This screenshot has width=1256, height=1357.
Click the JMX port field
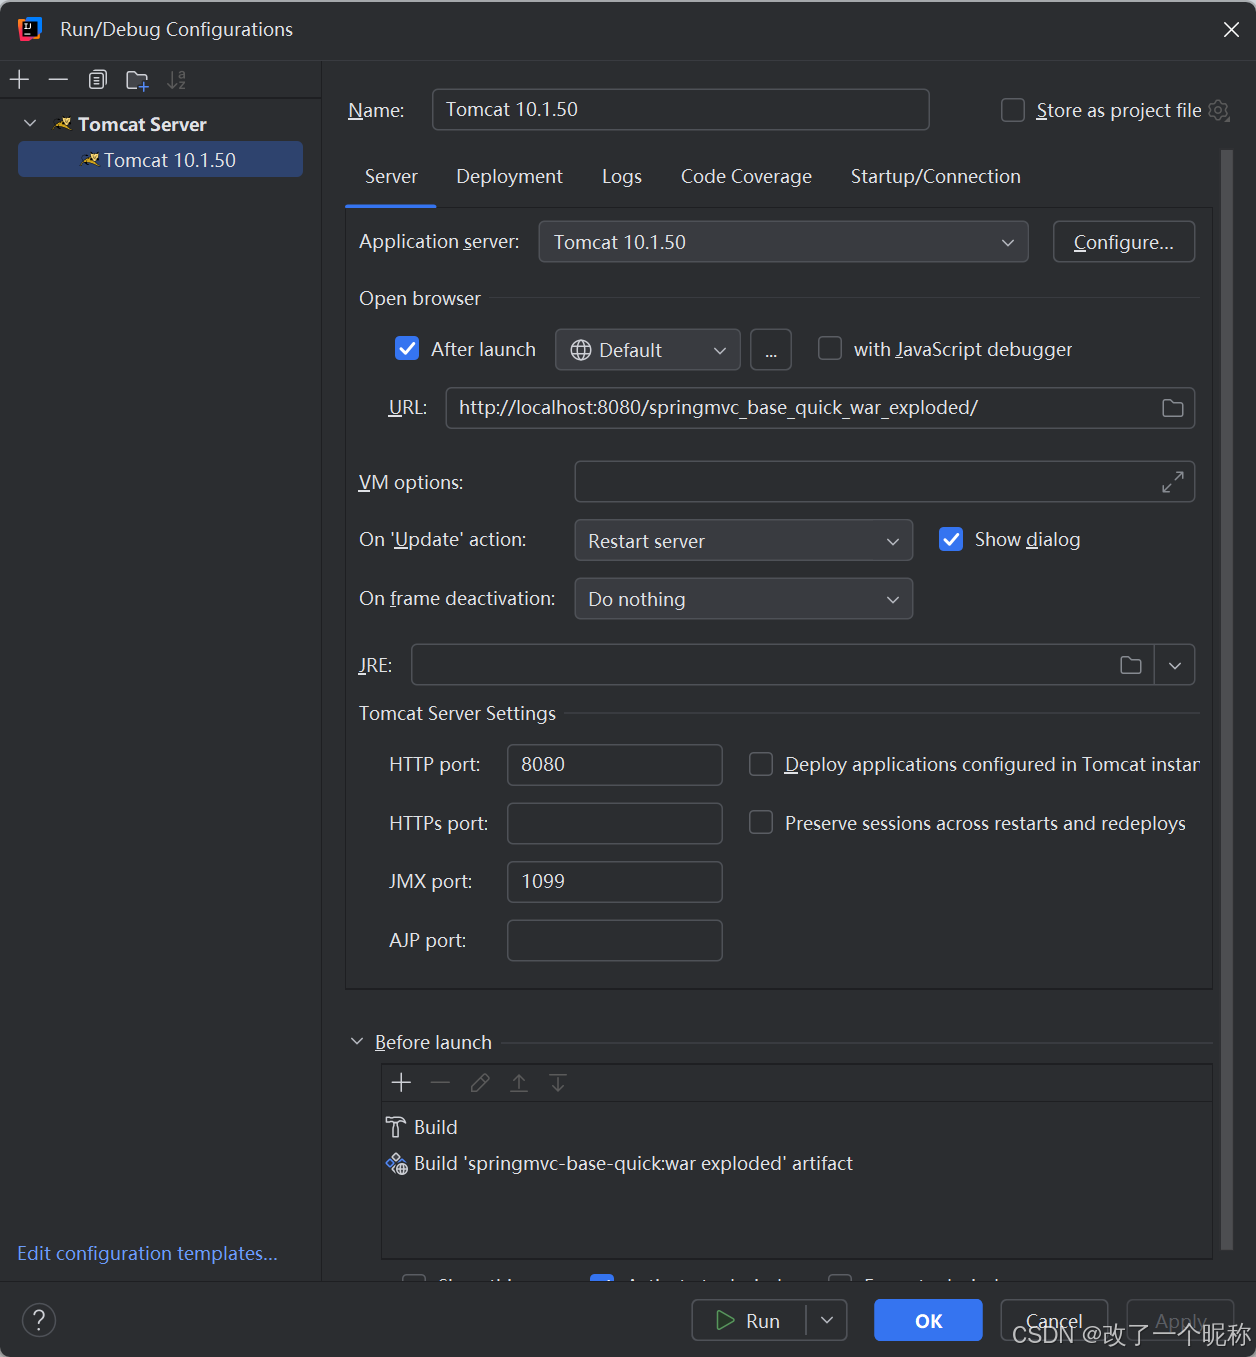tap(615, 882)
